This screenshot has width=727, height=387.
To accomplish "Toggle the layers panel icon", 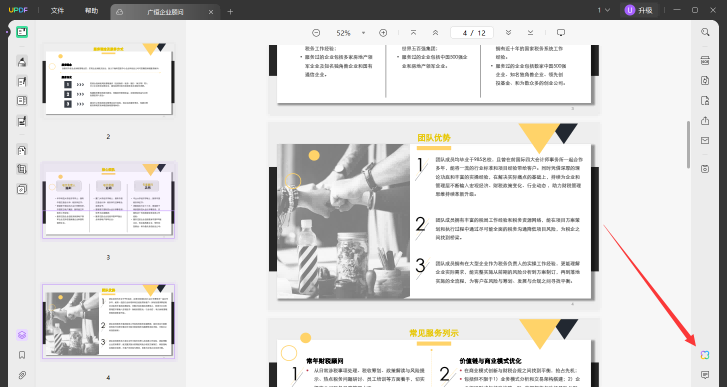I will [x=22, y=335].
